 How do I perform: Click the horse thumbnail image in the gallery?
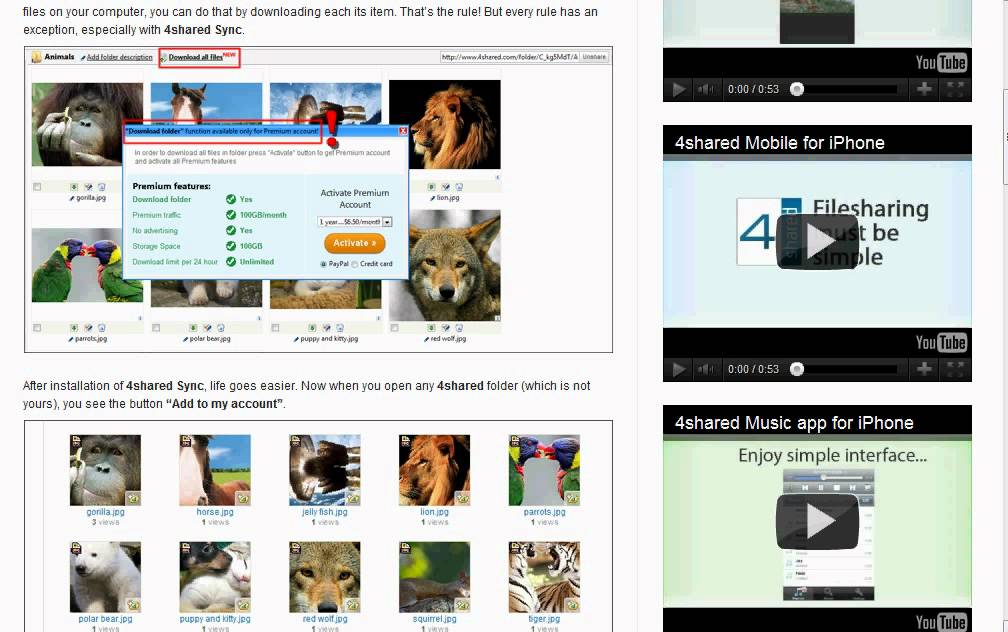click(x=215, y=470)
